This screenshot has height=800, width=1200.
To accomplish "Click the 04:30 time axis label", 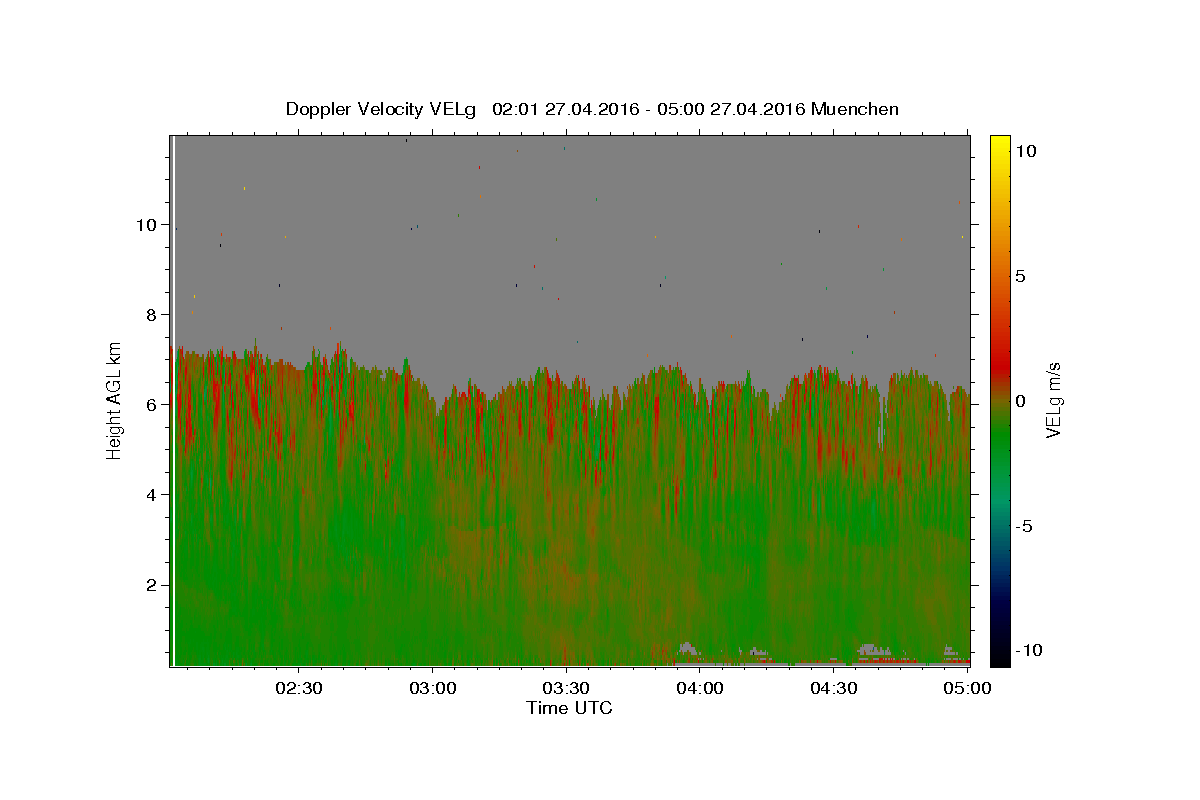I will click(x=833, y=688).
